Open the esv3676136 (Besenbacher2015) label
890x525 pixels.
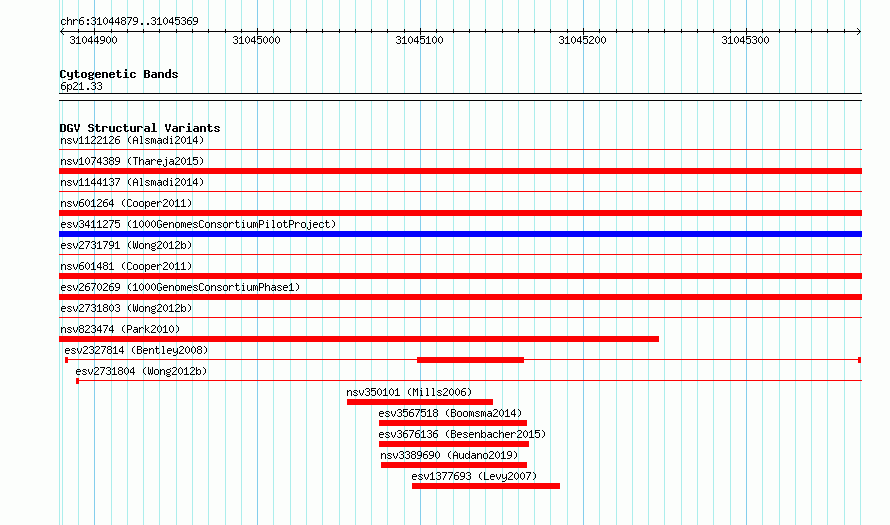click(462, 434)
